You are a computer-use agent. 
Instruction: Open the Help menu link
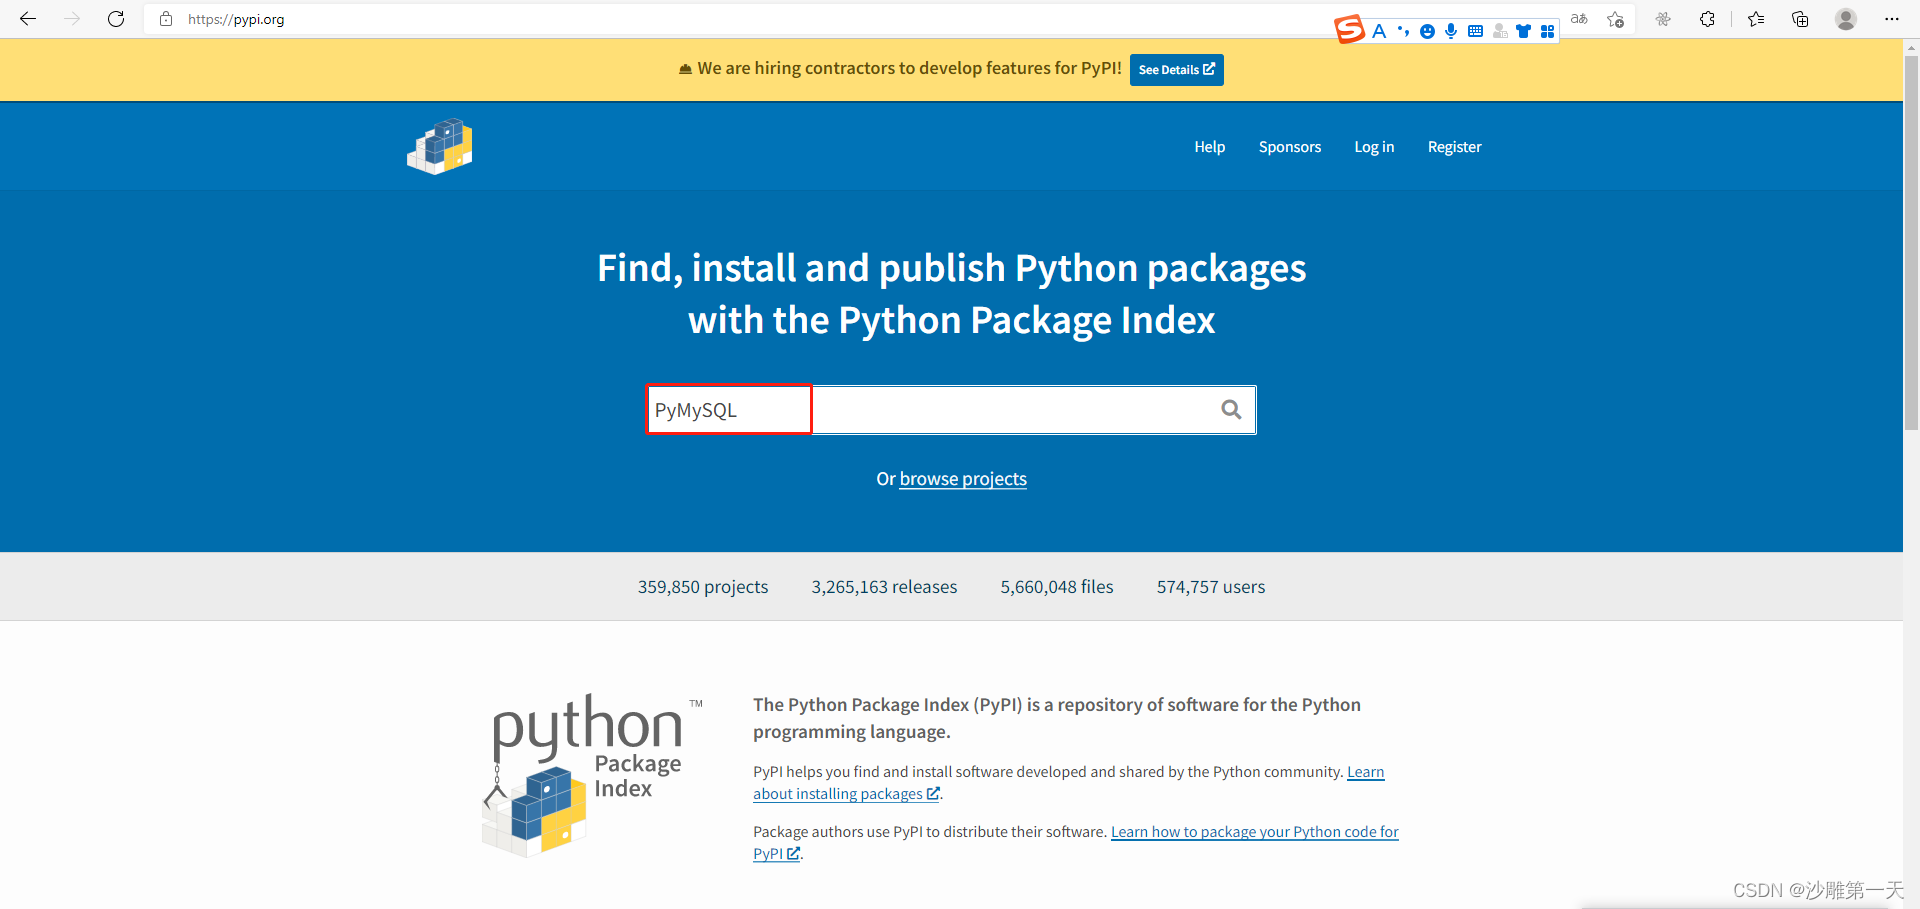tap(1209, 147)
